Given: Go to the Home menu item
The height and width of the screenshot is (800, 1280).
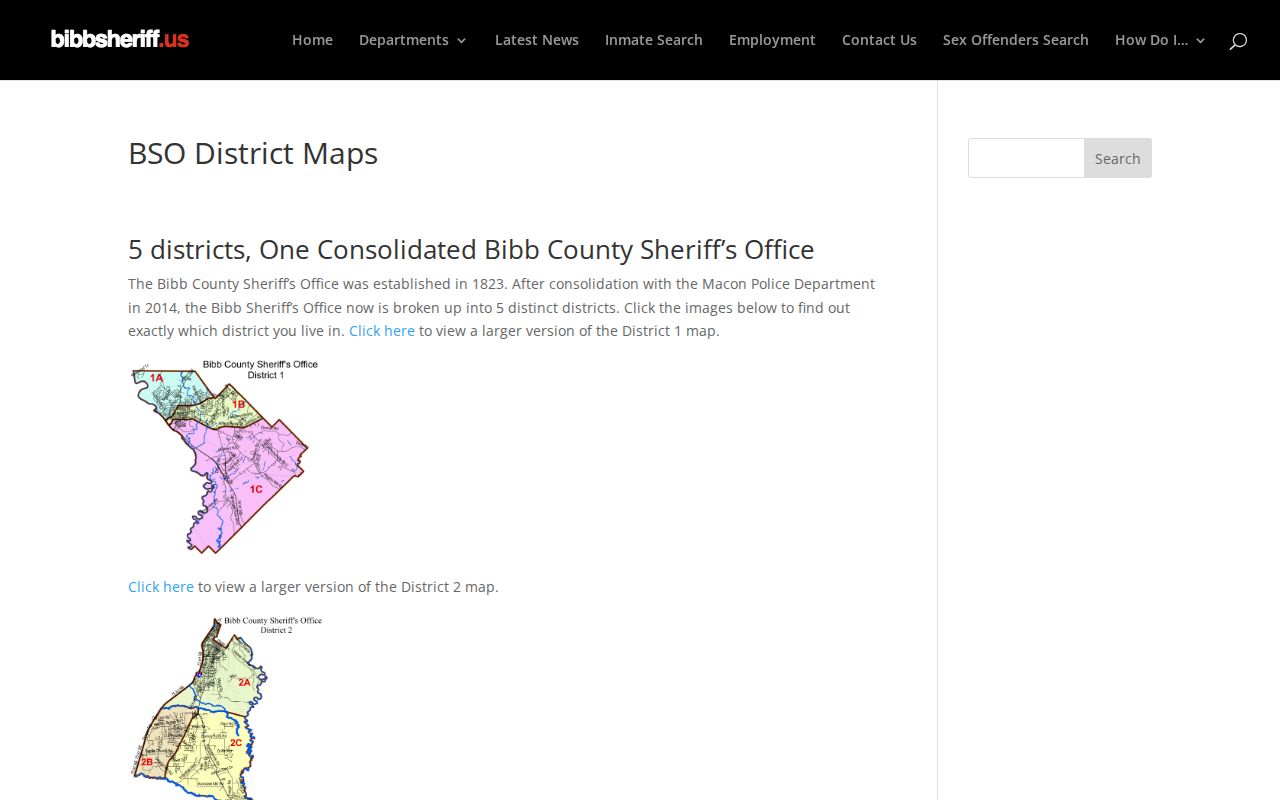Looking at the screenshot, I should pyautogui.click(x=312, y=40).
